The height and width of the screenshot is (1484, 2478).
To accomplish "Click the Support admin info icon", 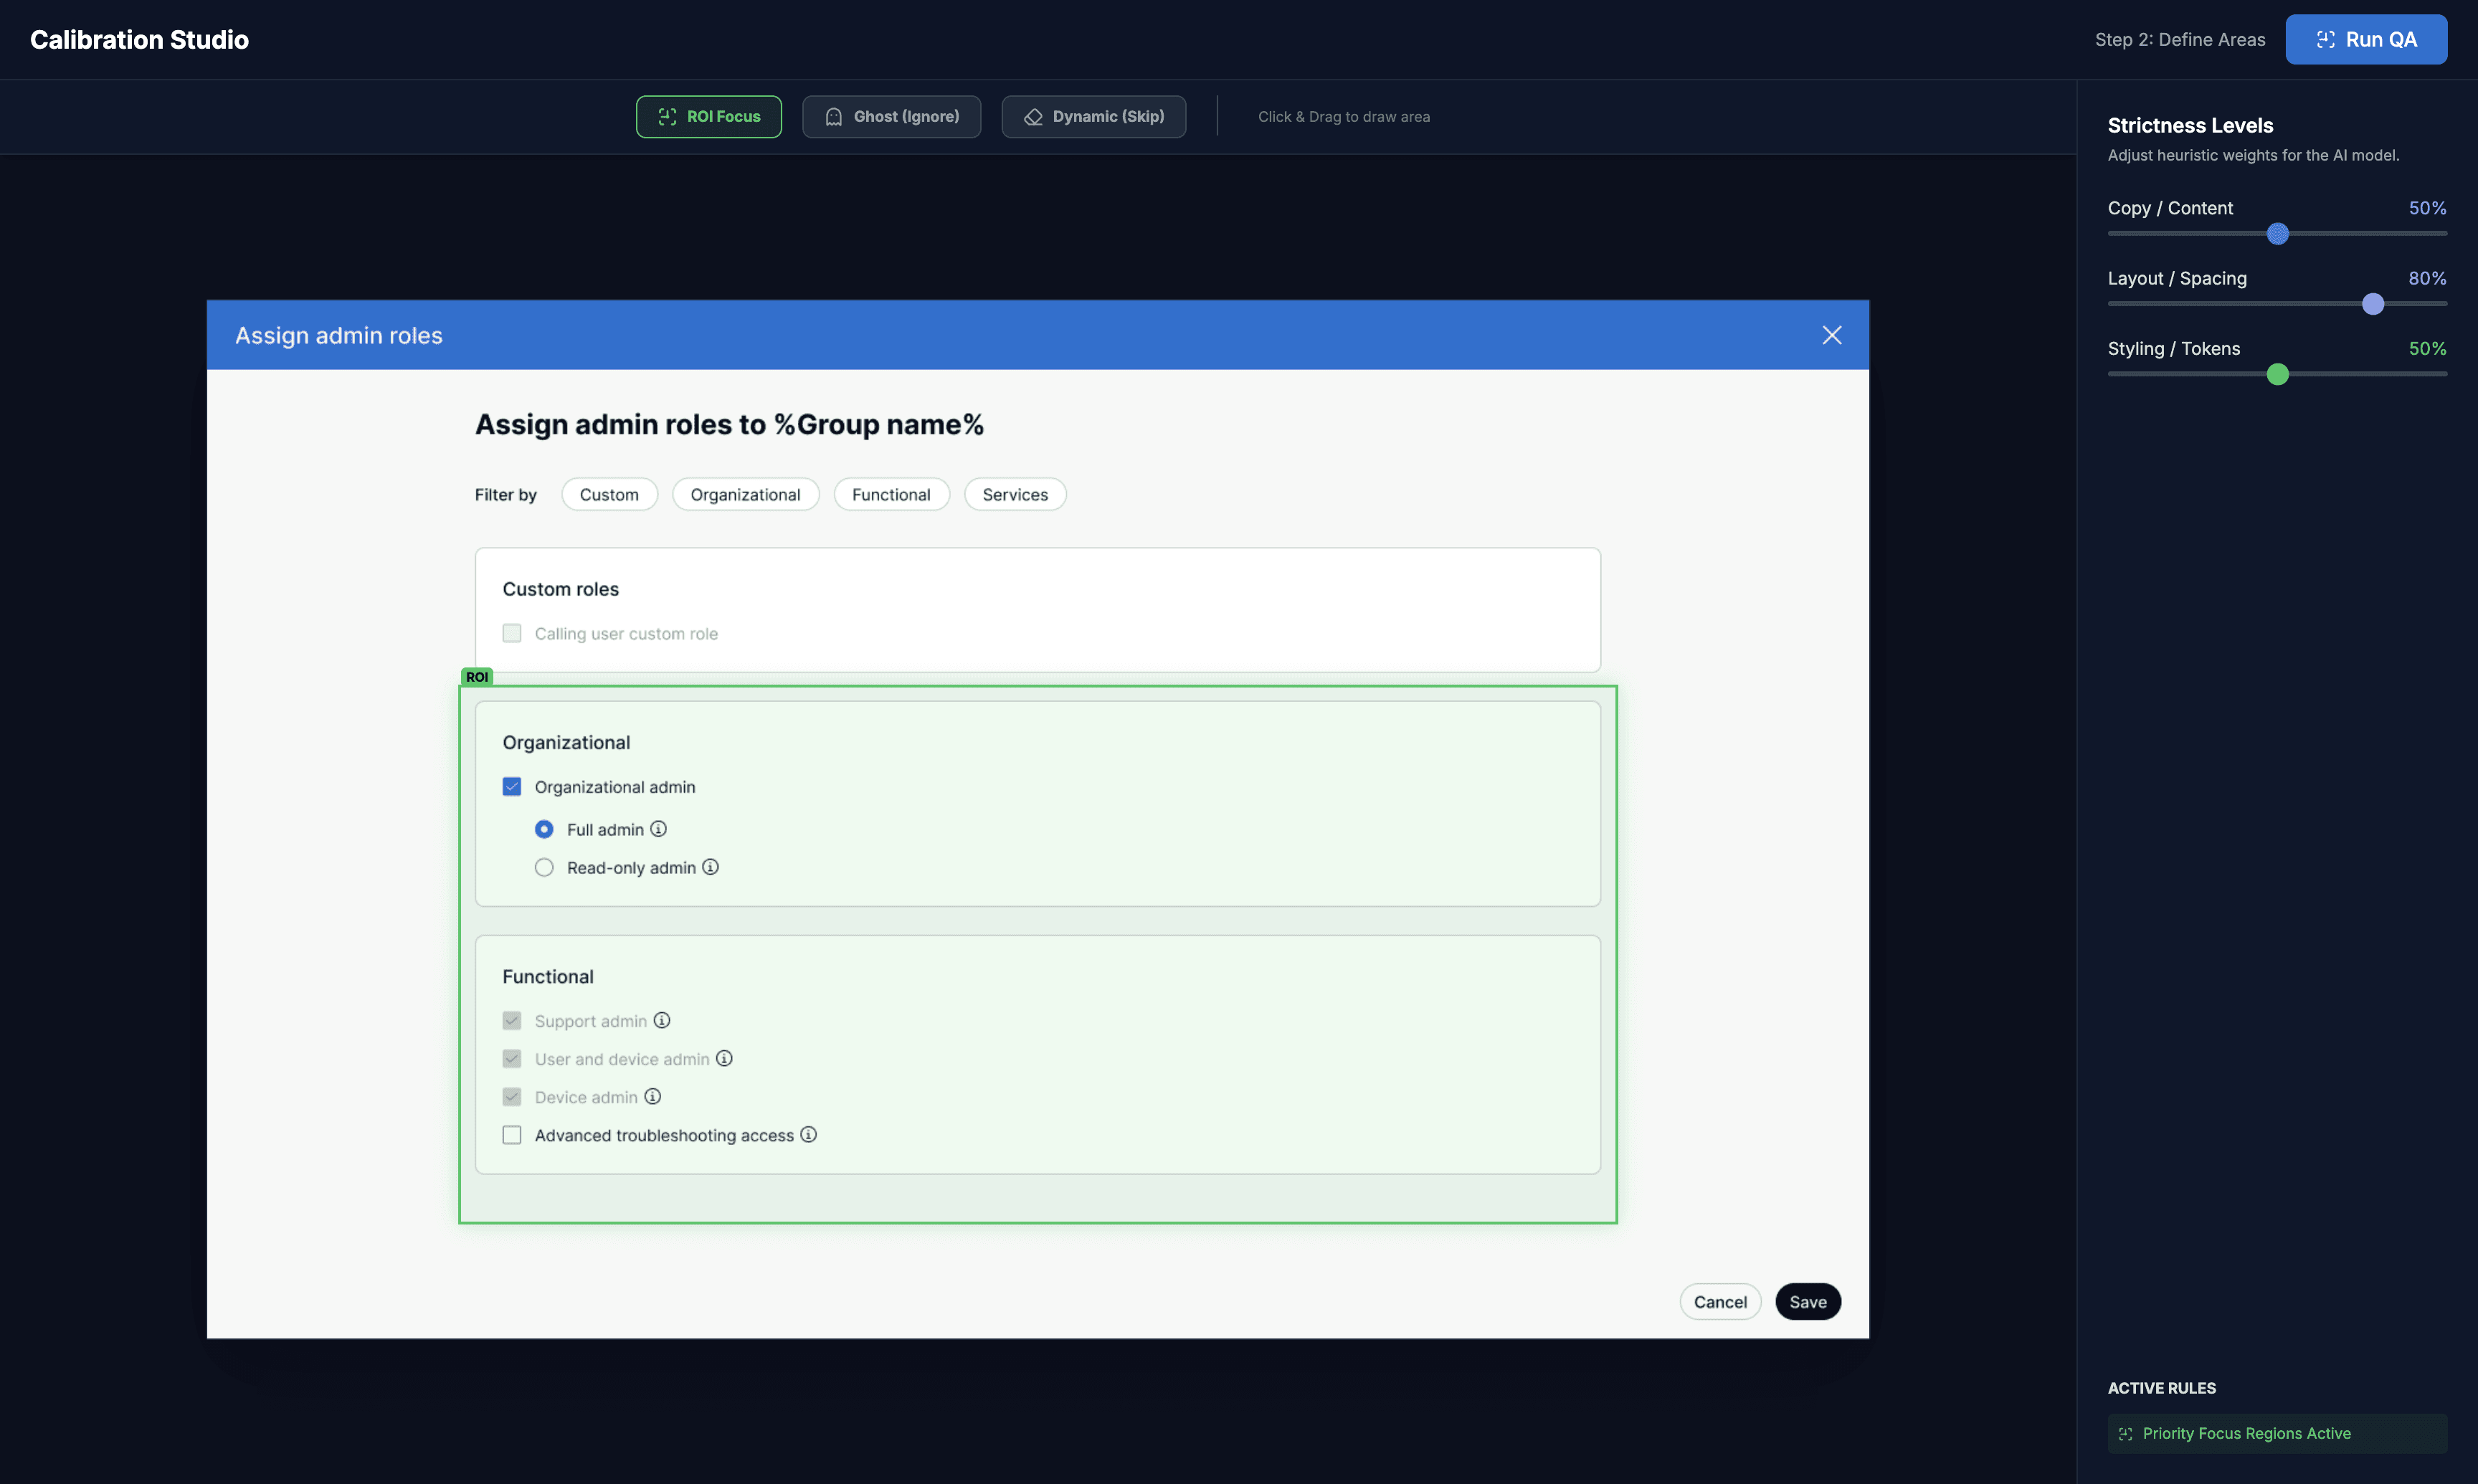I will click(662, 1020).
